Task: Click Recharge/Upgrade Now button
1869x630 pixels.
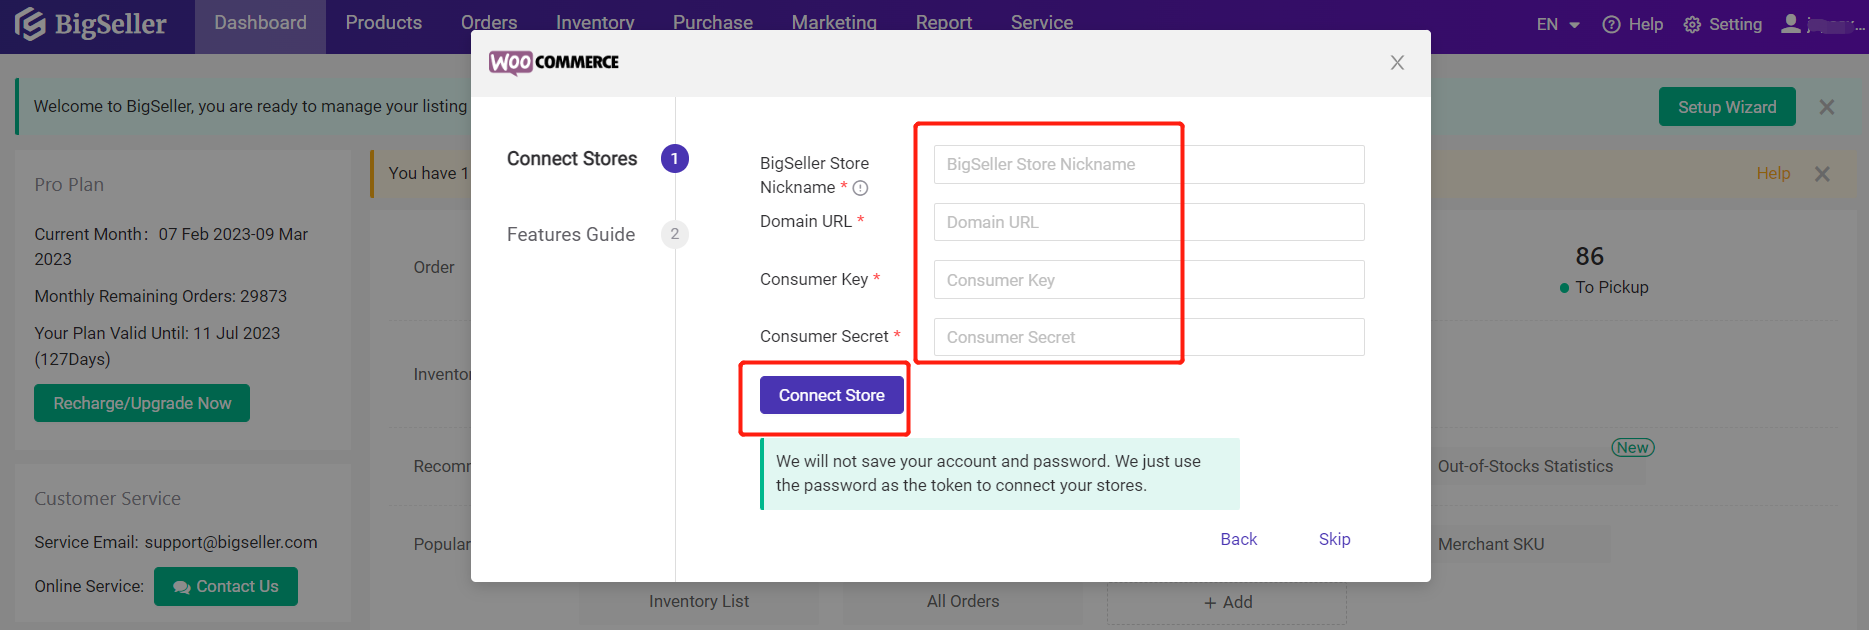Action: pos(142,403)
